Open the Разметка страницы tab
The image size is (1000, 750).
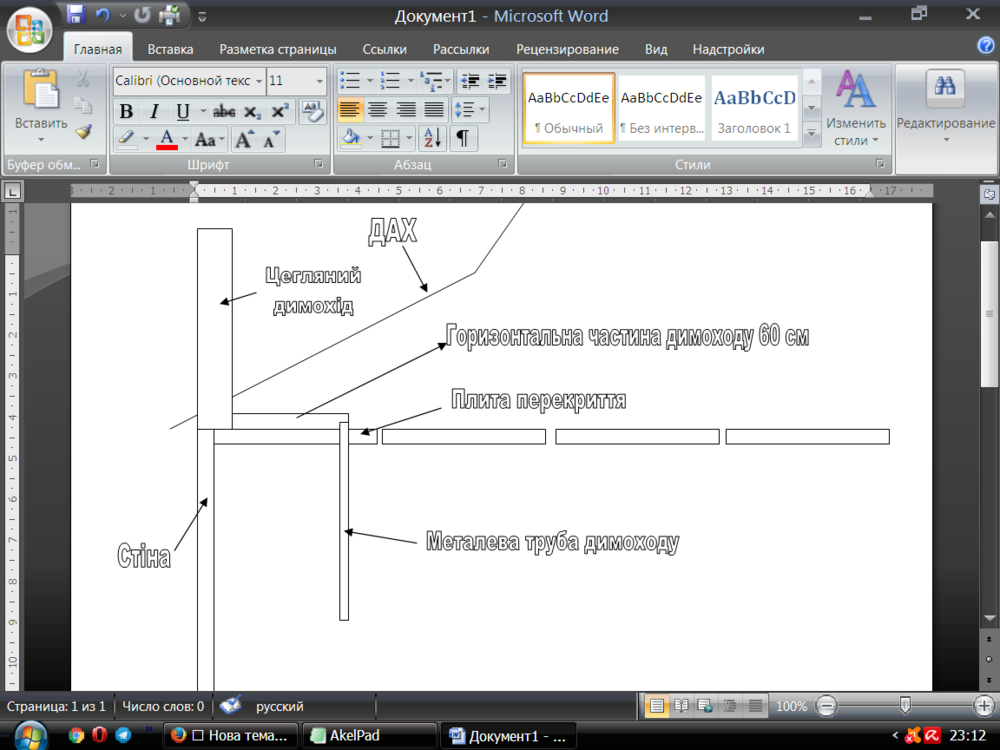pyautogui.click(x=277, y=49)
